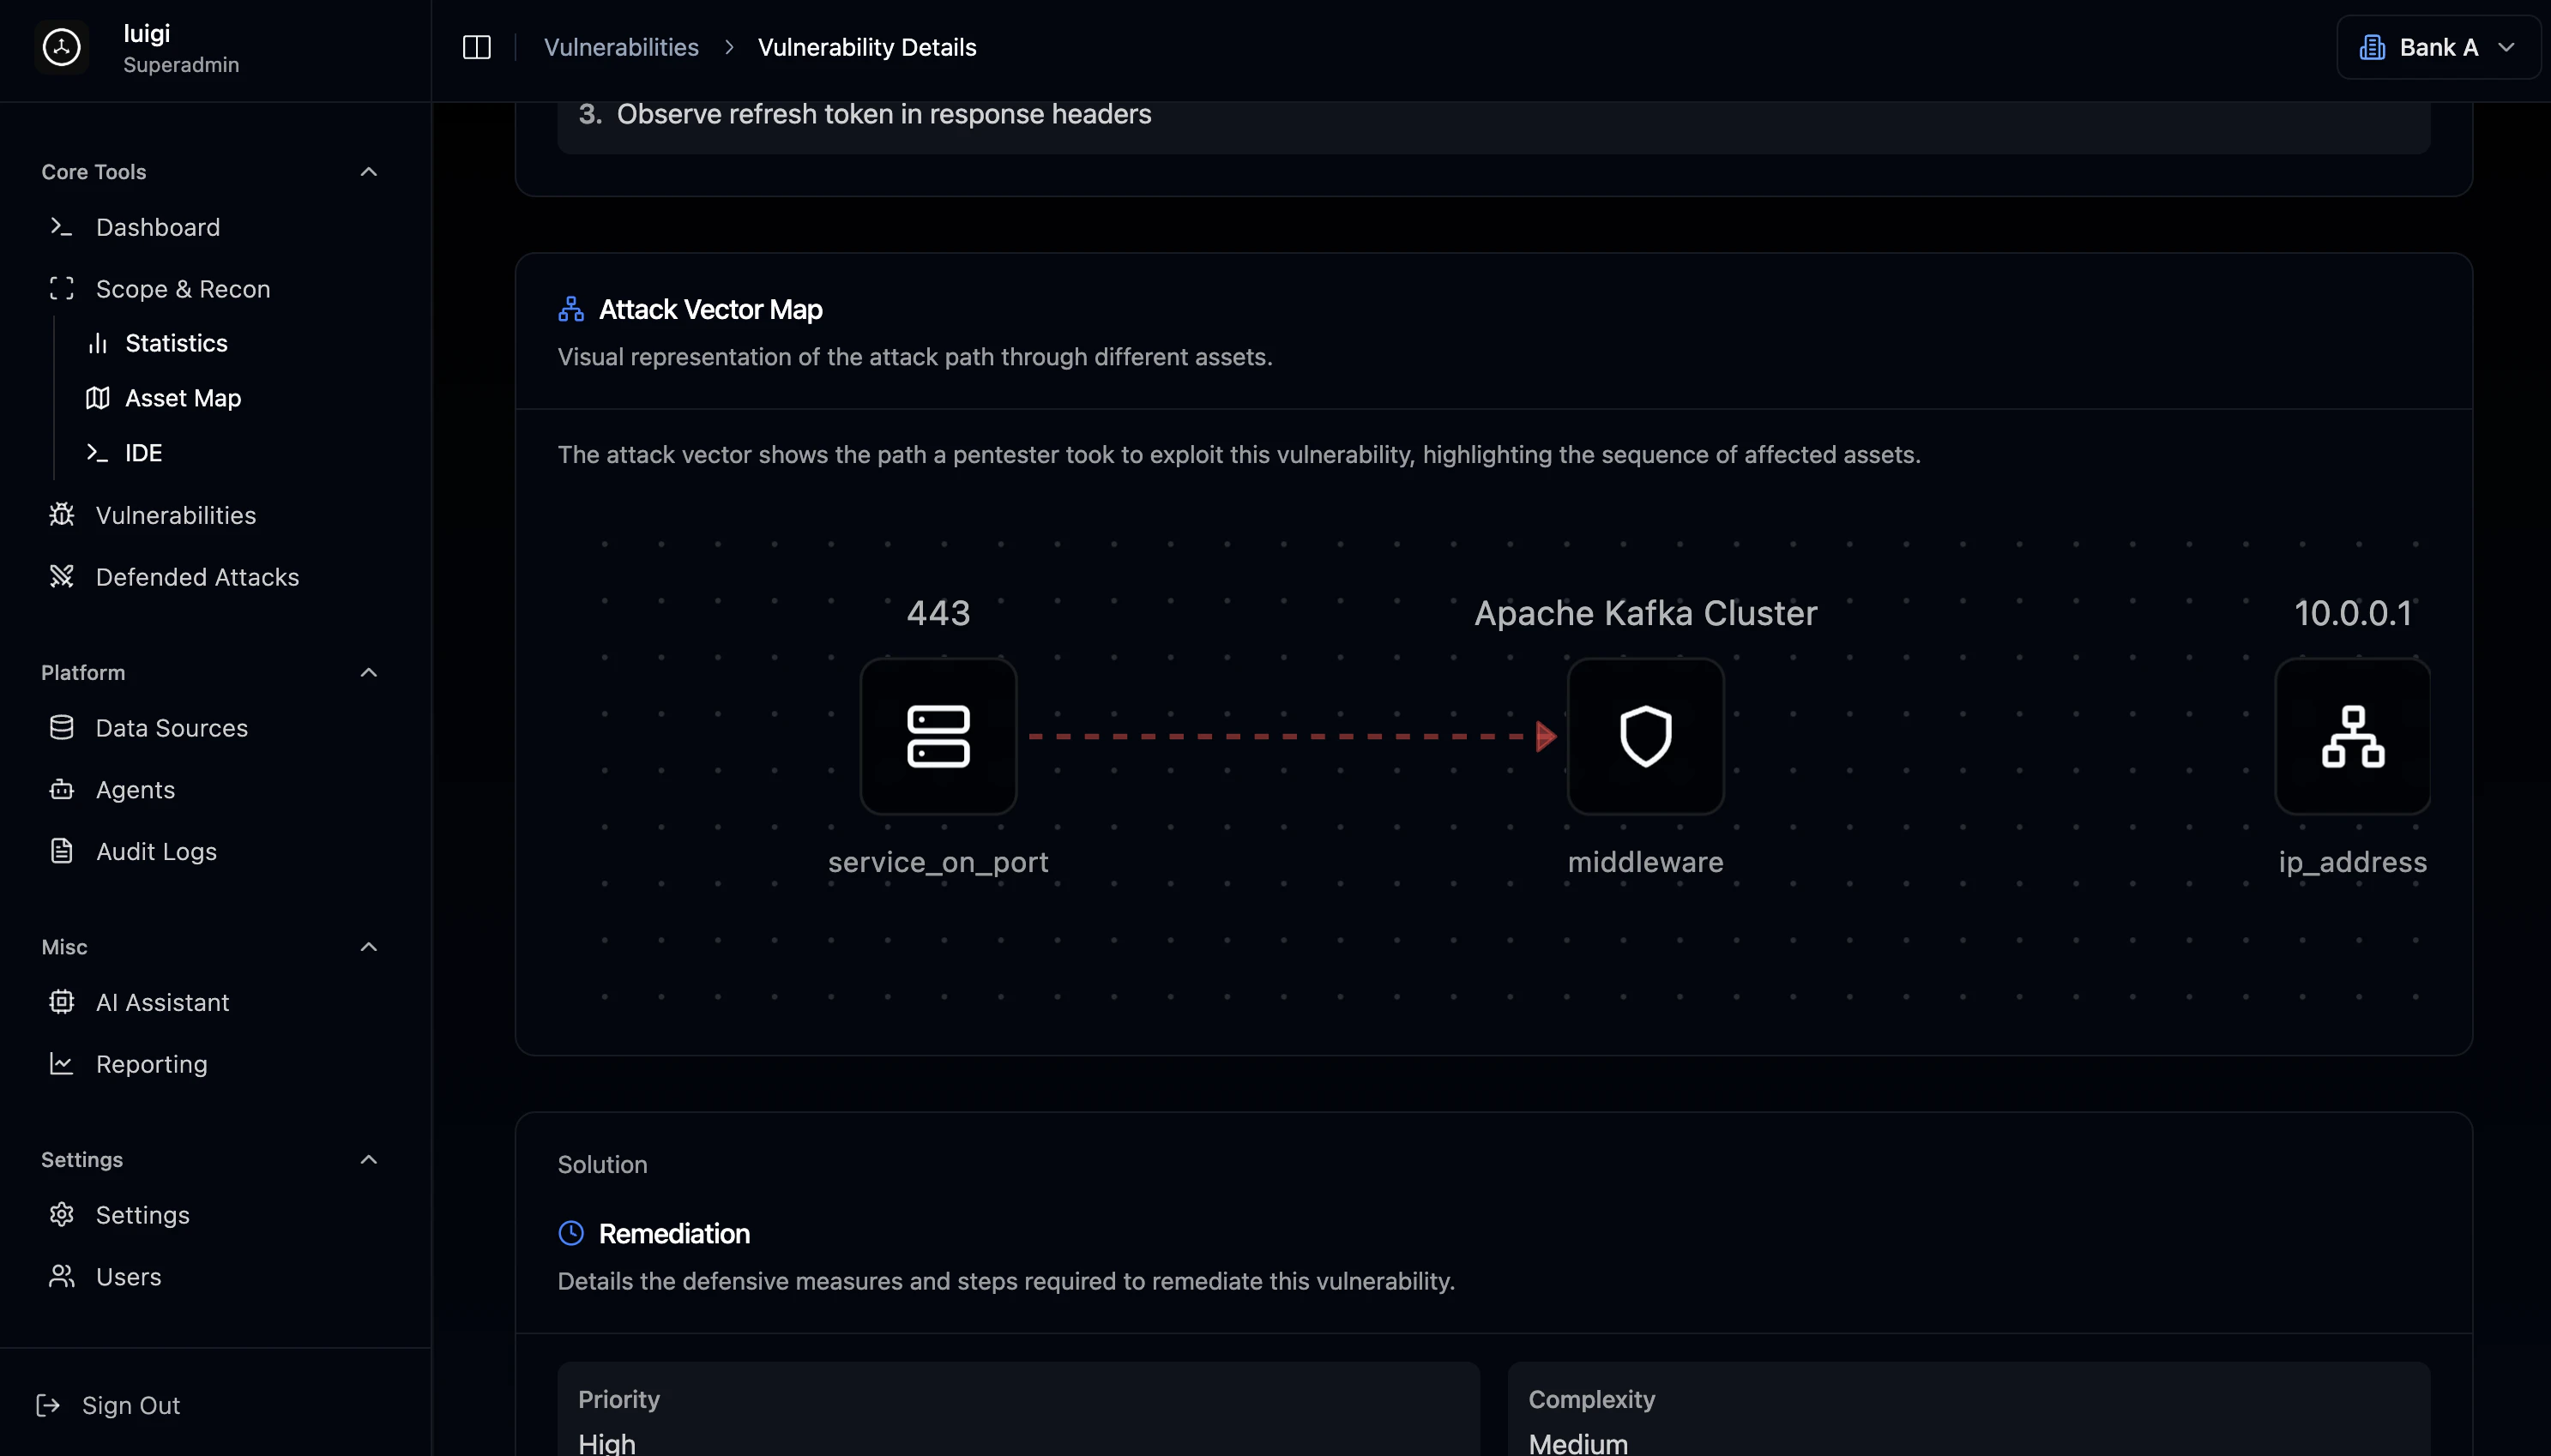Viewport: 2551px width, 1456px height.
Task: Toggle the sidebar panel visibility
Action: (477, 47)
